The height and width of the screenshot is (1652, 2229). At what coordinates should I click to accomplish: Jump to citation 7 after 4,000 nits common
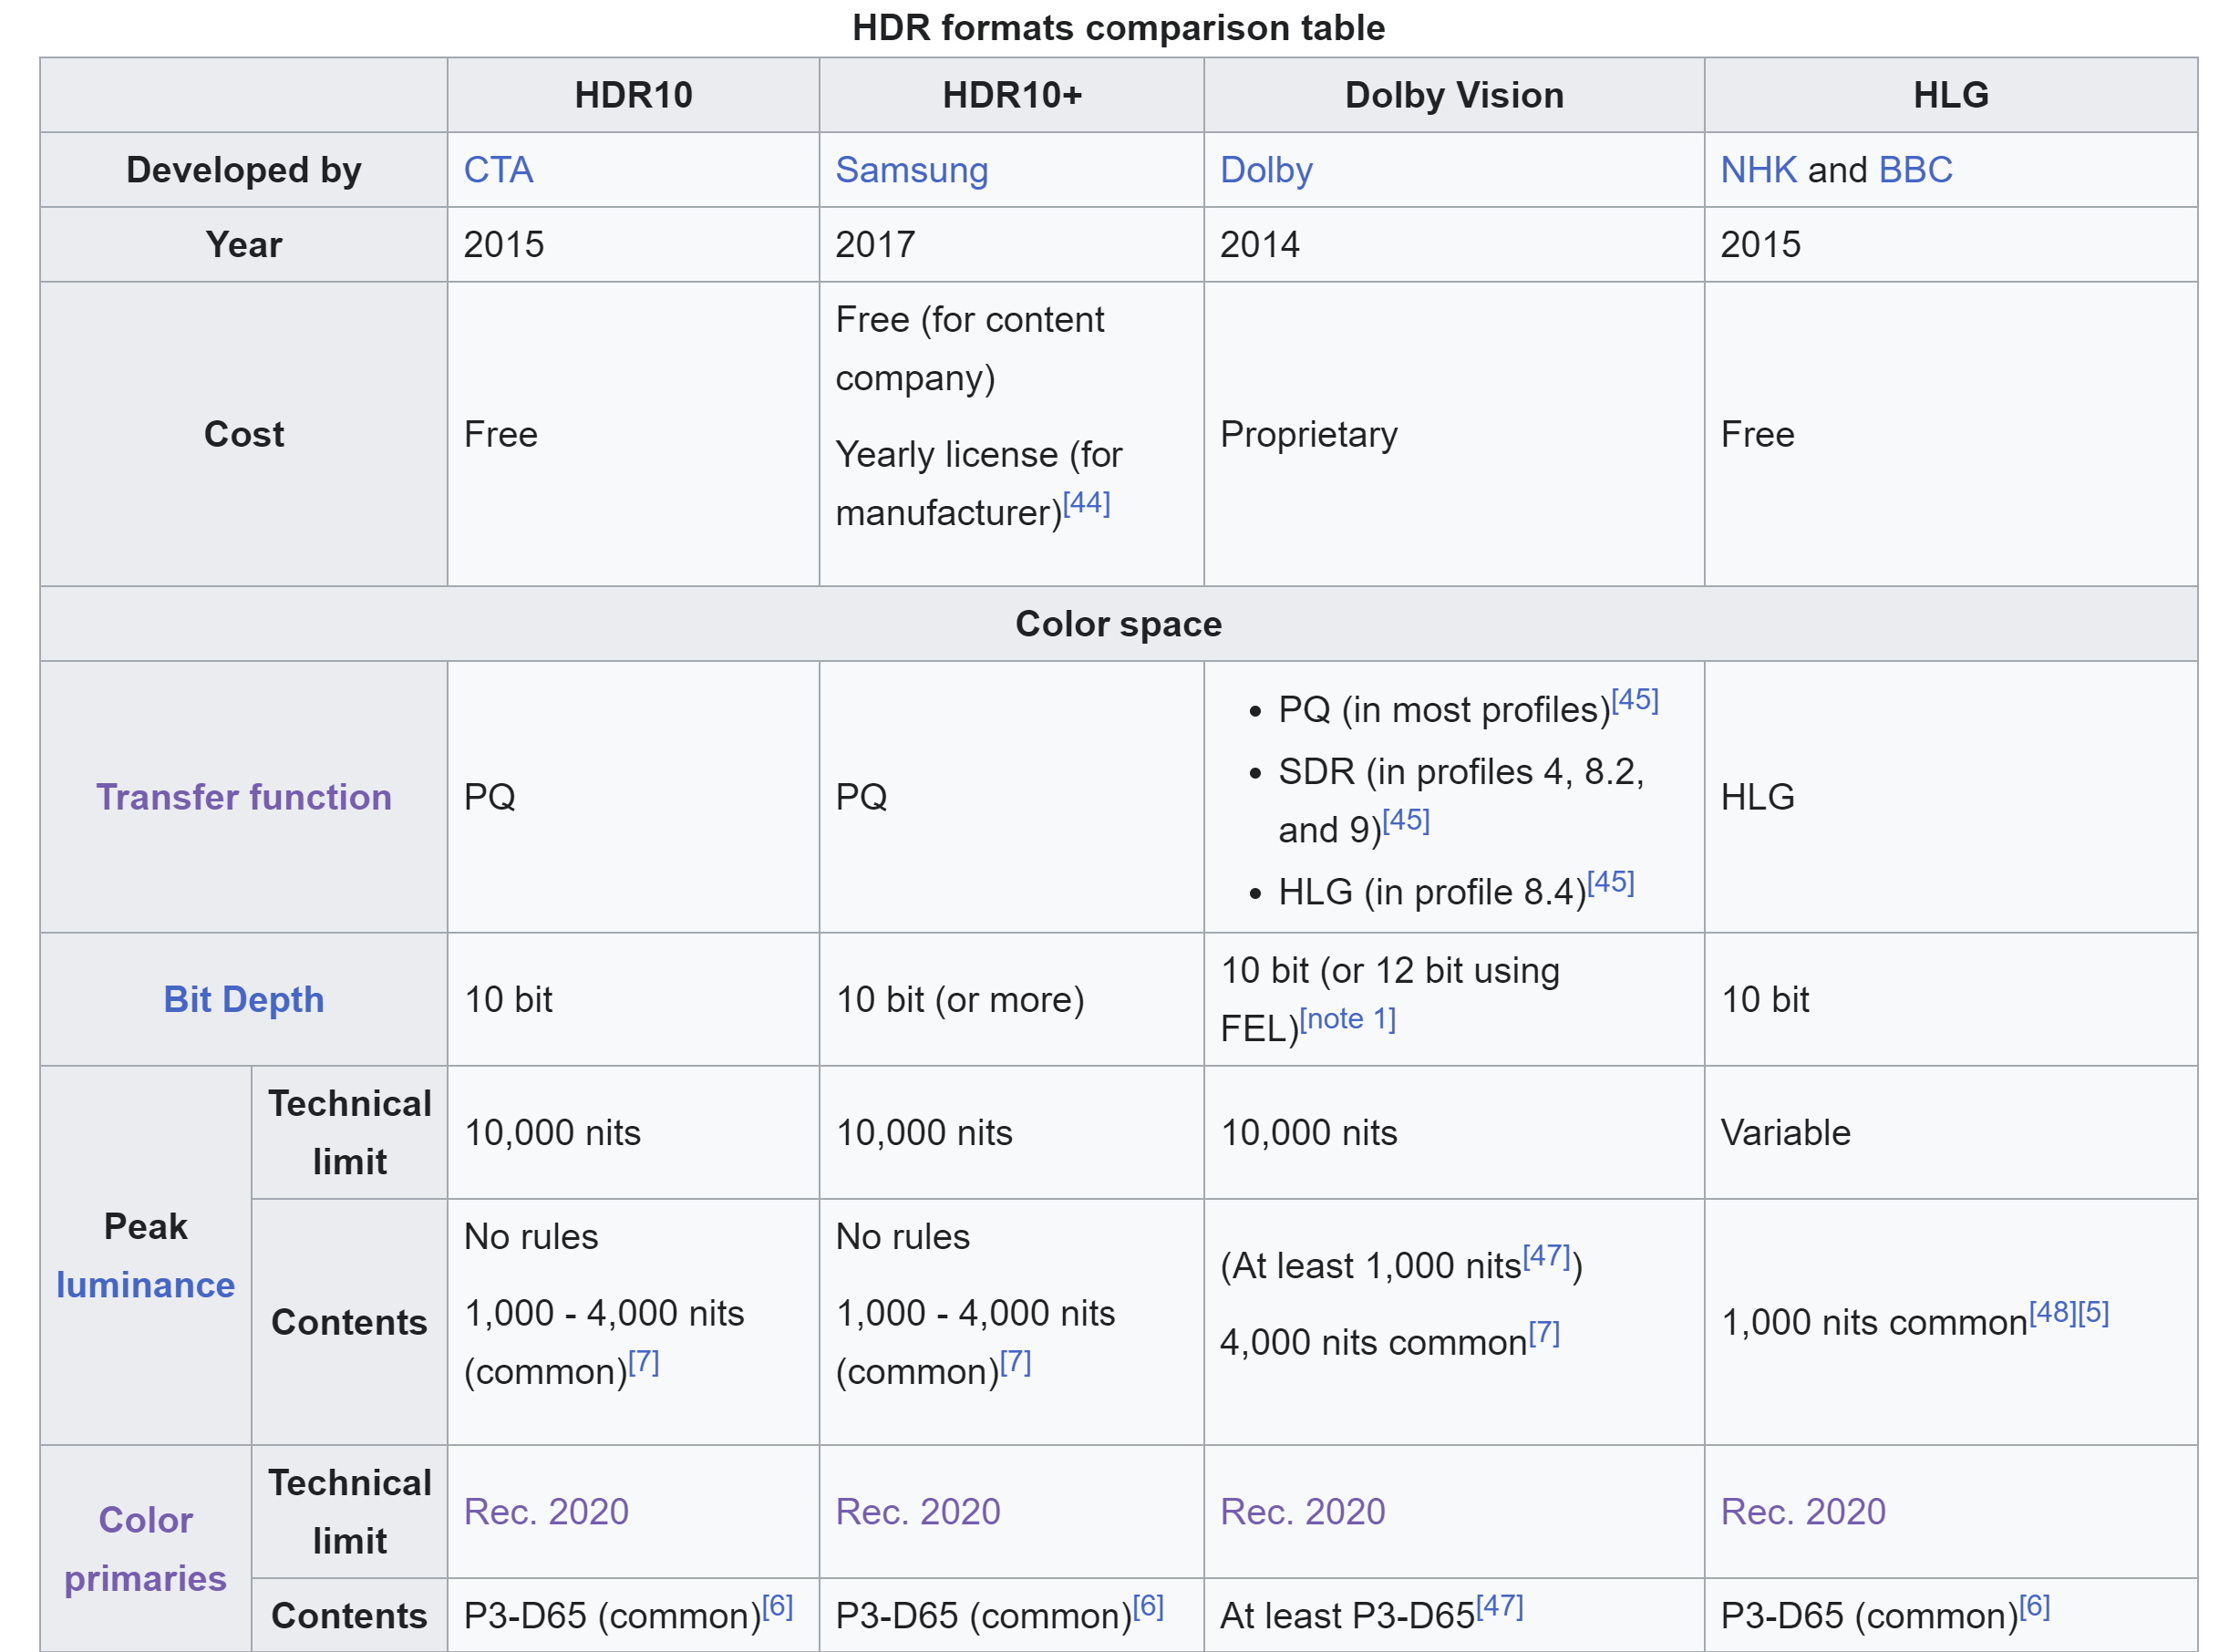click(x=1543, y=1333)
